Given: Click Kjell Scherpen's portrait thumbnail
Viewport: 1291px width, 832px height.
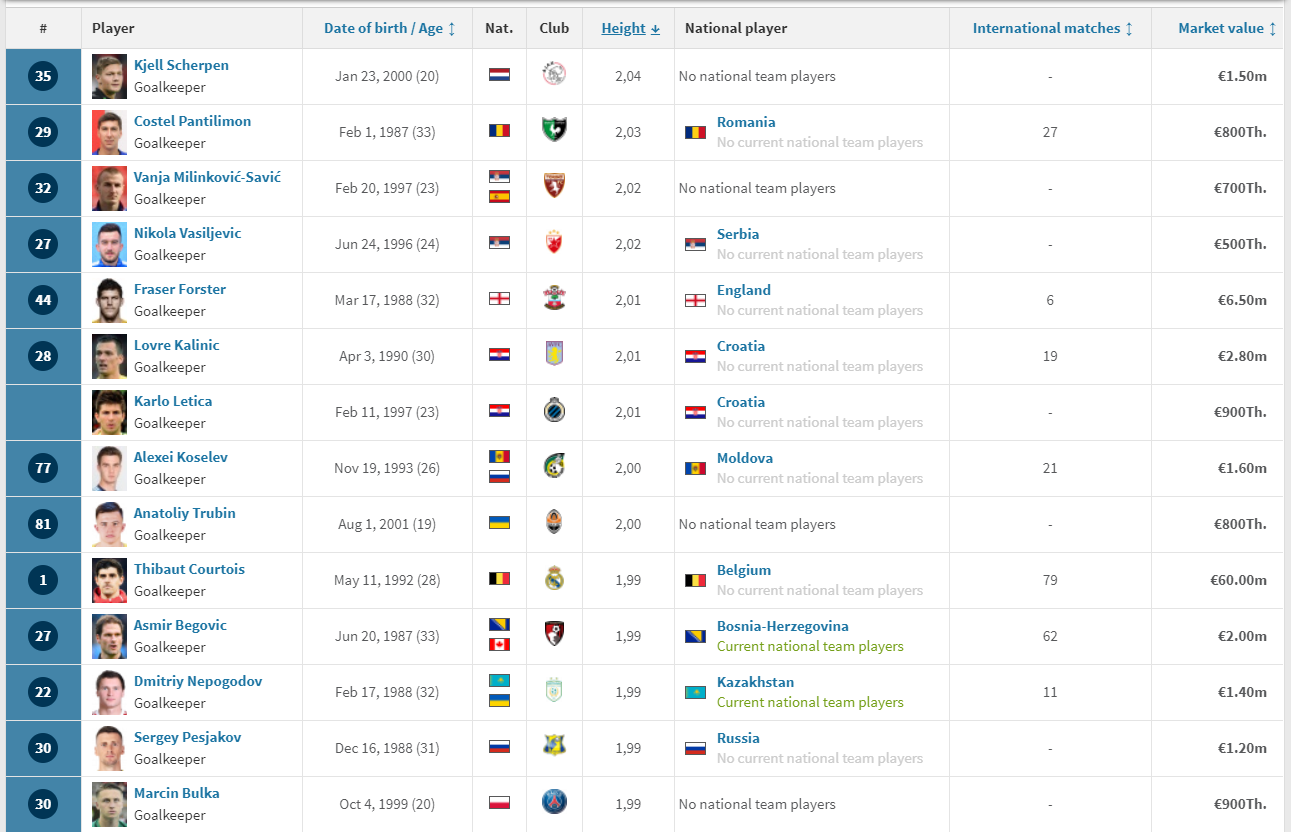Looking at the screenshot, I should 109,76.
